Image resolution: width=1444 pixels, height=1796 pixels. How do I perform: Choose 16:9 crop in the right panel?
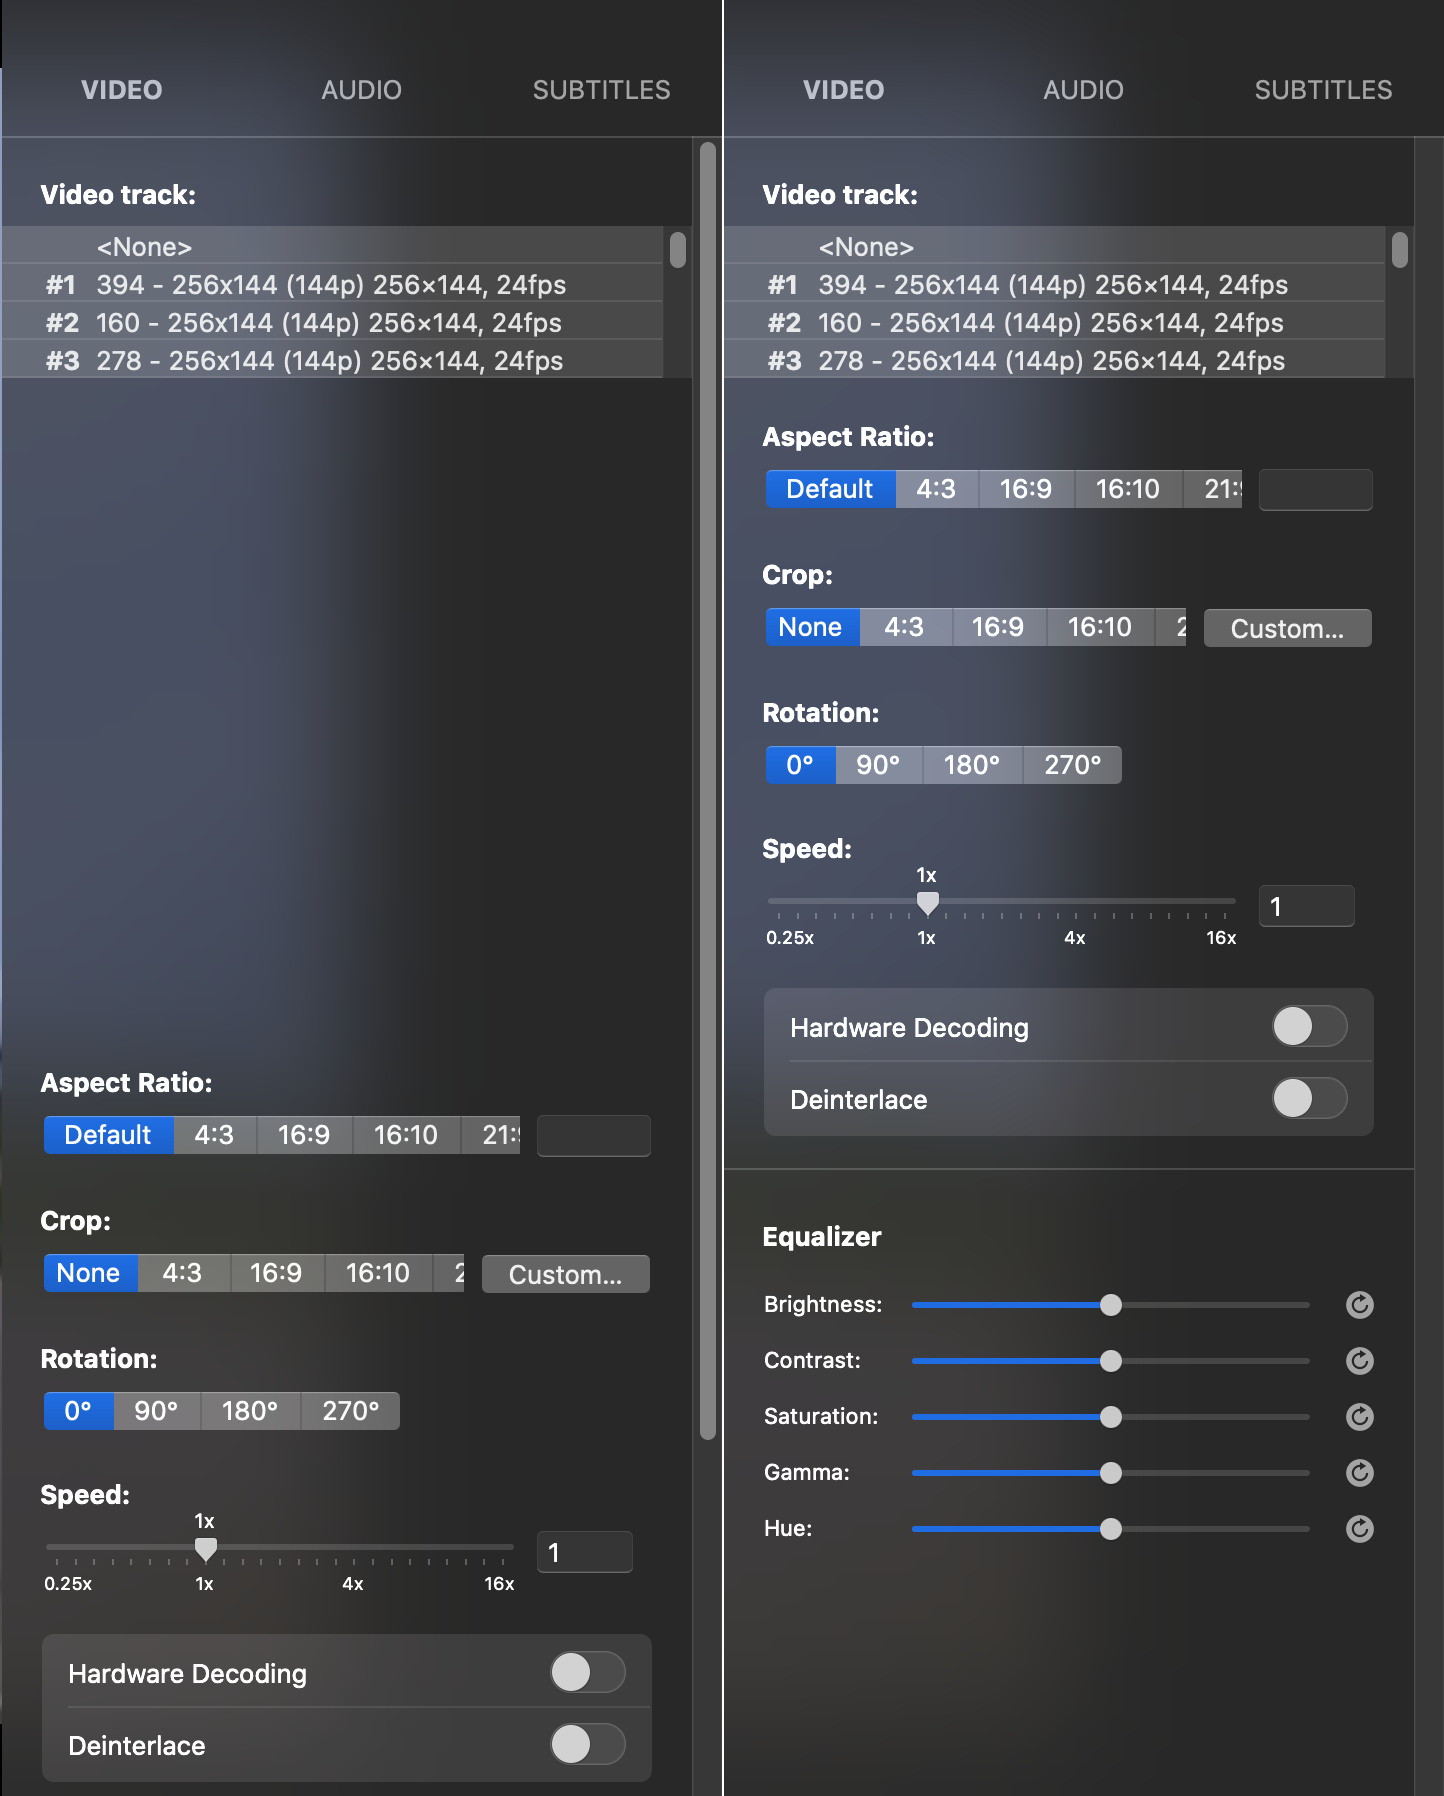coord(998,627)
